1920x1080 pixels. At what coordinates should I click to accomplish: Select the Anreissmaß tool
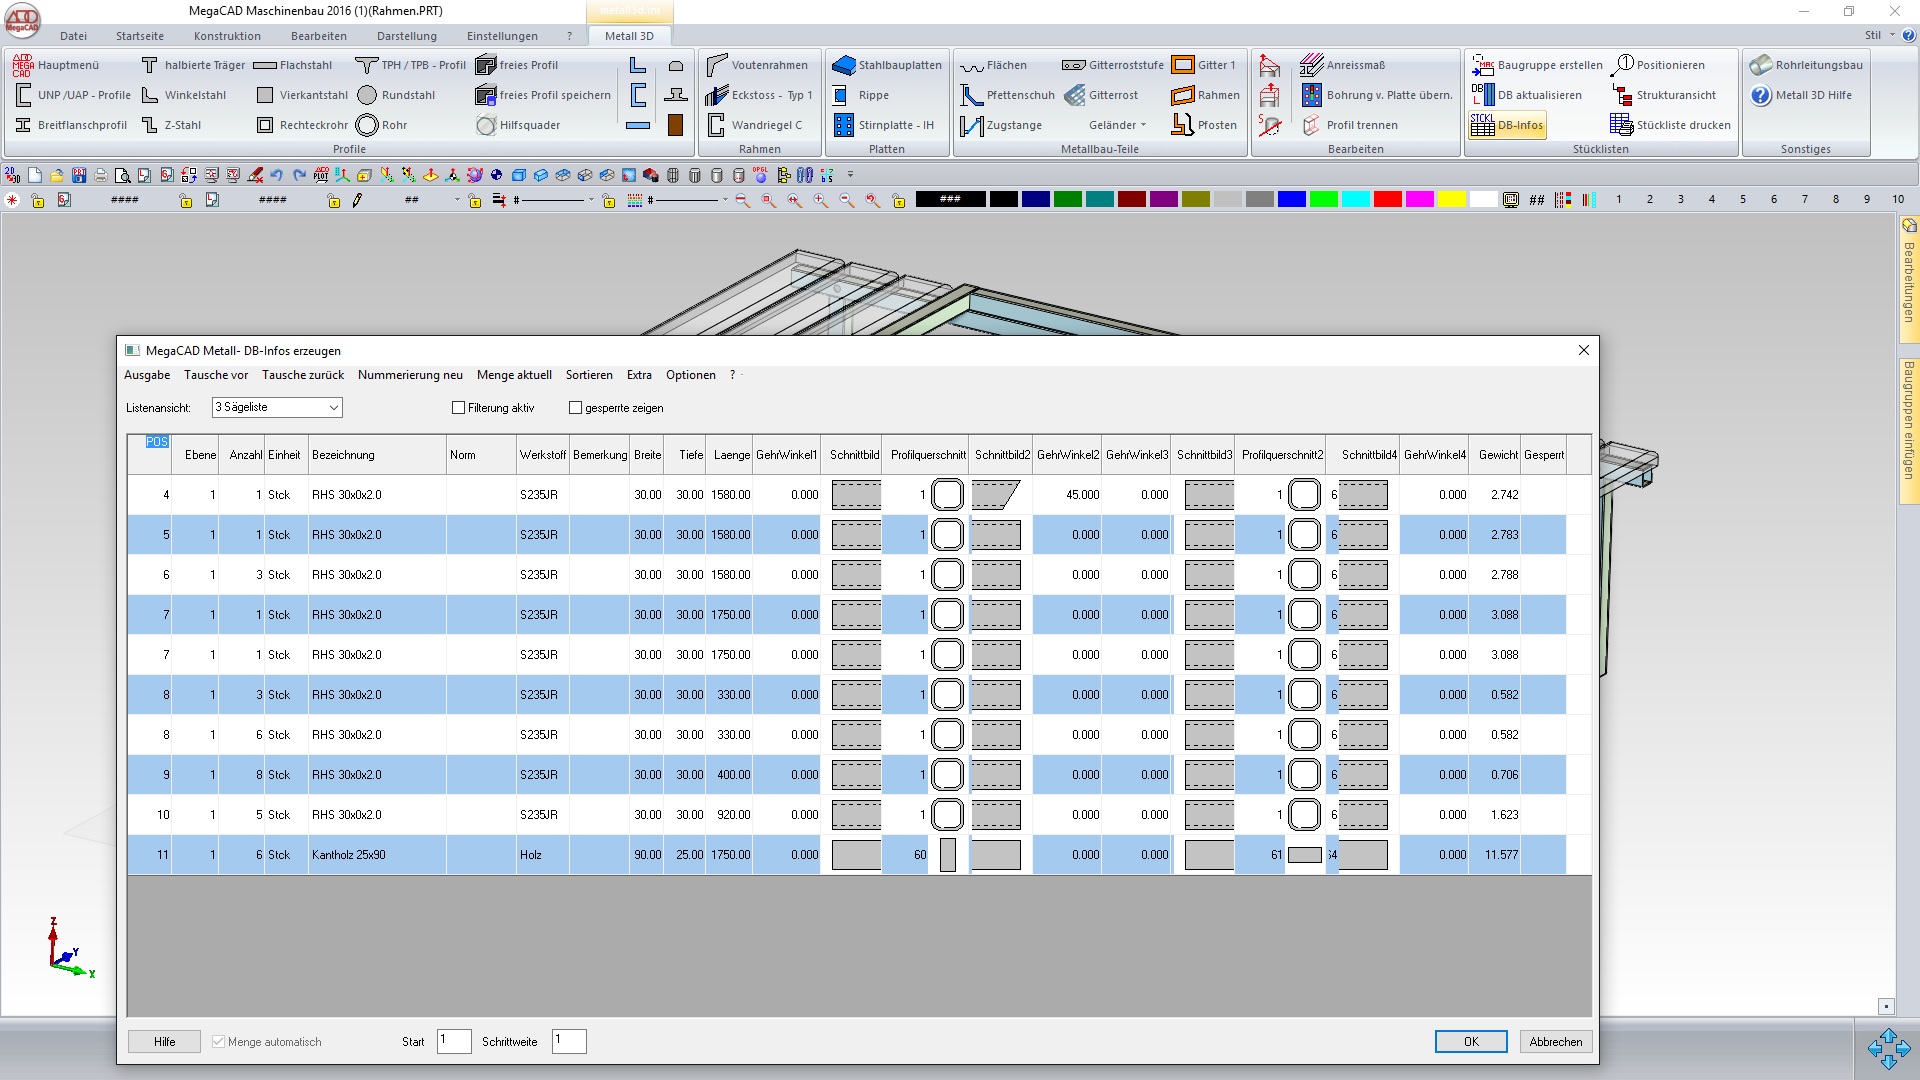click(1343, 65)
